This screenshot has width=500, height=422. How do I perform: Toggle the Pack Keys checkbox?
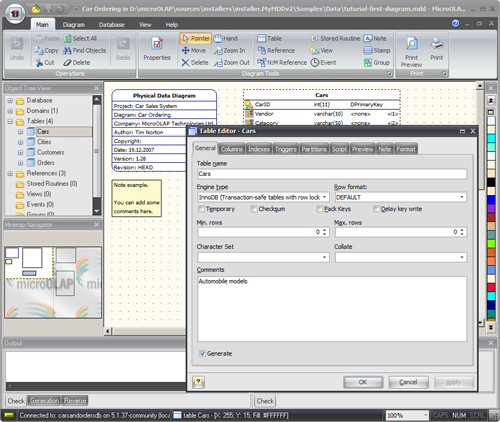click(x=319, y=209)
